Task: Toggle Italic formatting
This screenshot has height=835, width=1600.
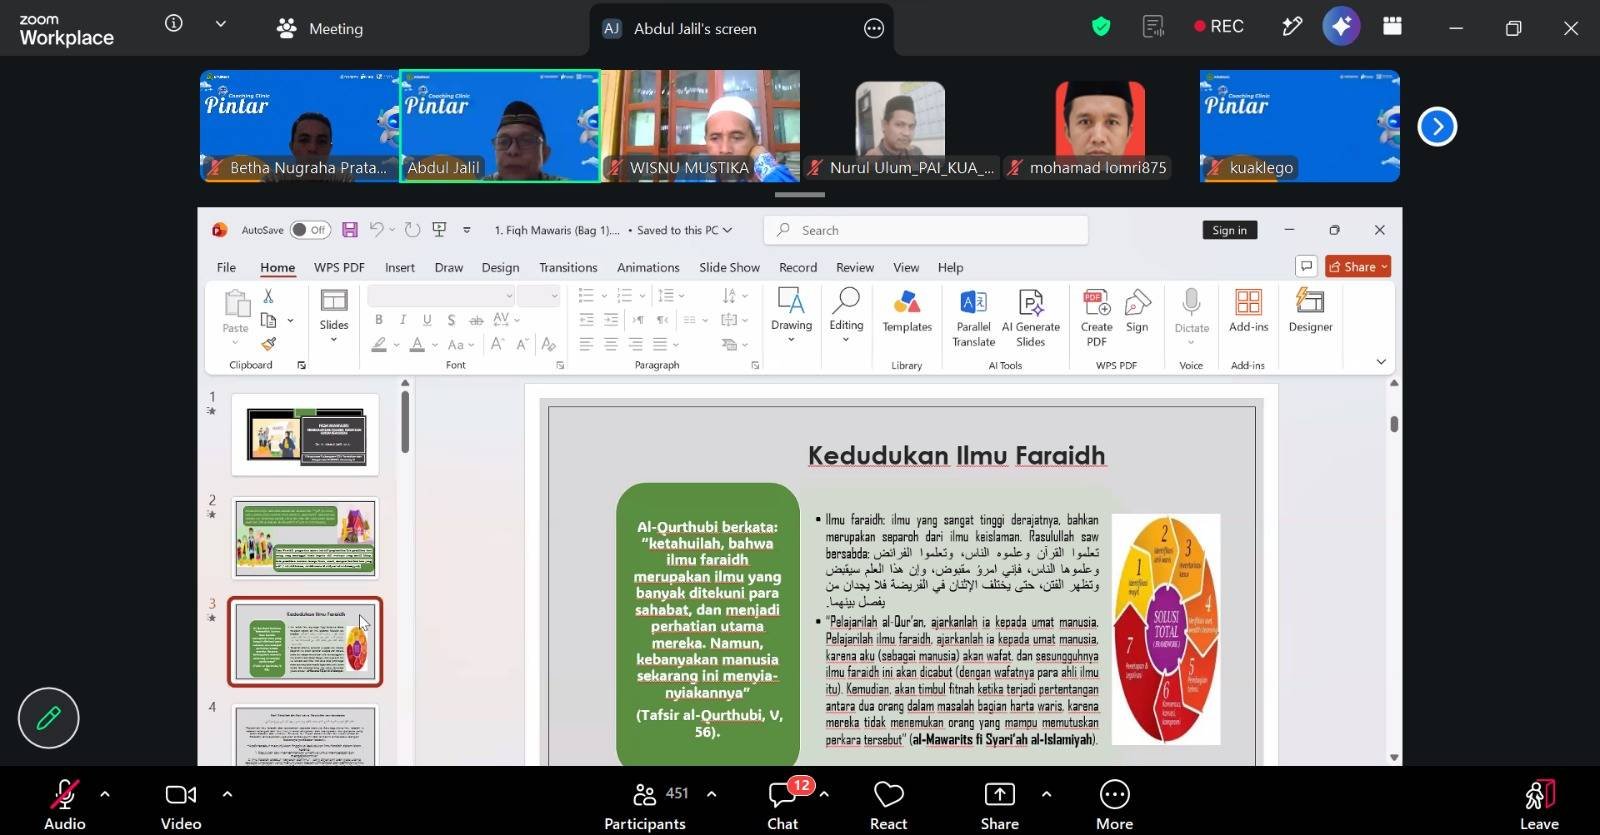Action: [x=403, y=320]
